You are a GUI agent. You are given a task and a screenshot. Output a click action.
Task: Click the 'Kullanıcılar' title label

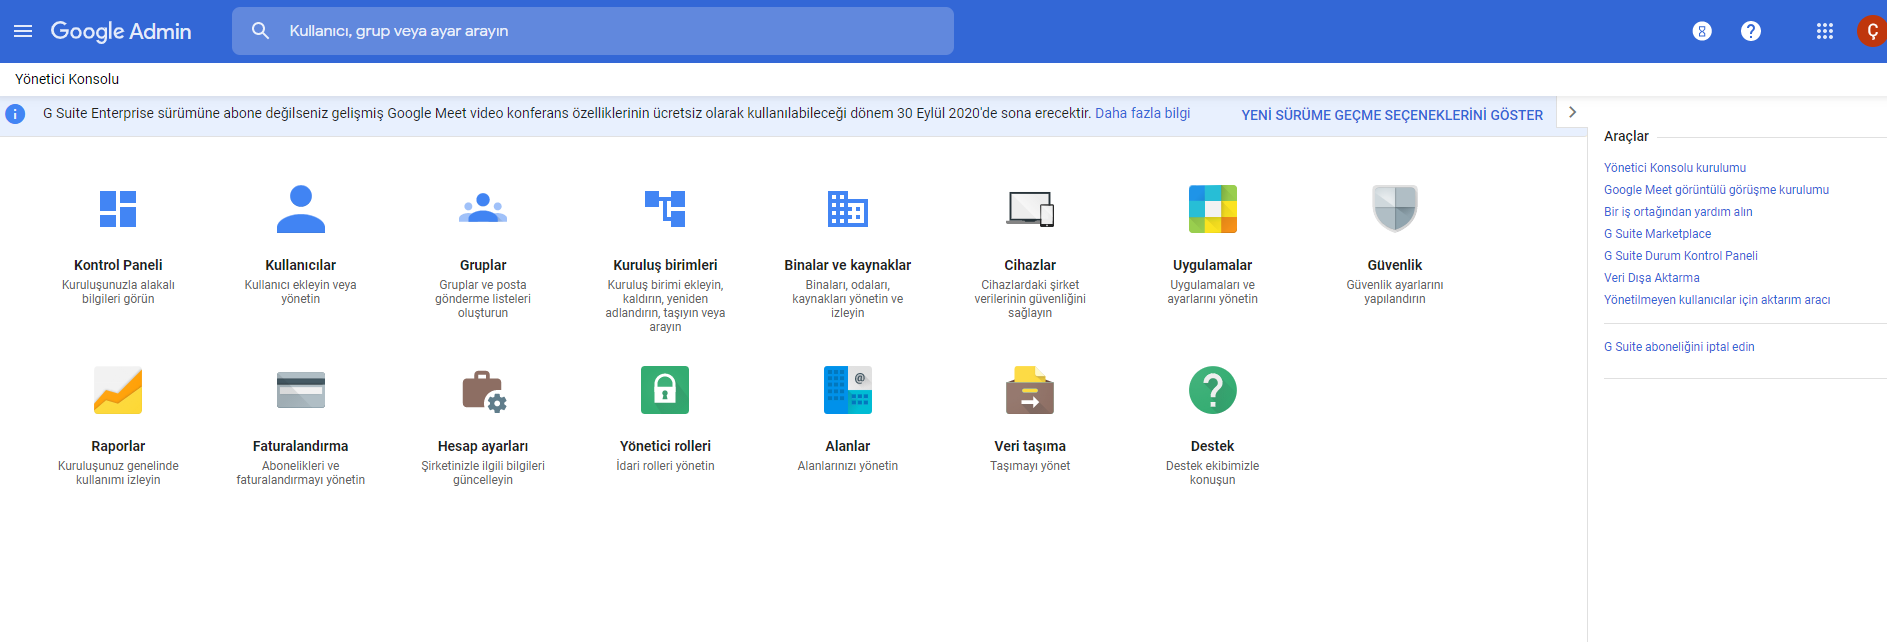(x=301, y=265)
